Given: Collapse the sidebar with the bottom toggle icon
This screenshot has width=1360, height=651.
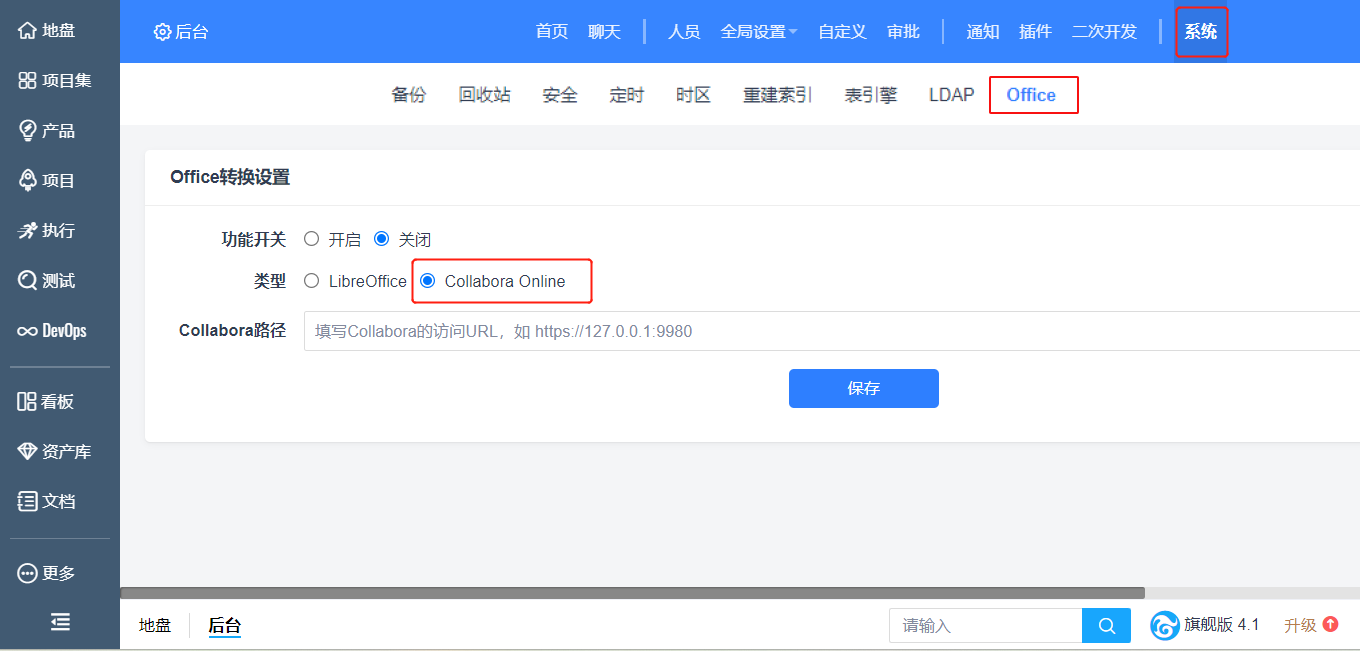Looking at the screenshot, I should [60, 623].
